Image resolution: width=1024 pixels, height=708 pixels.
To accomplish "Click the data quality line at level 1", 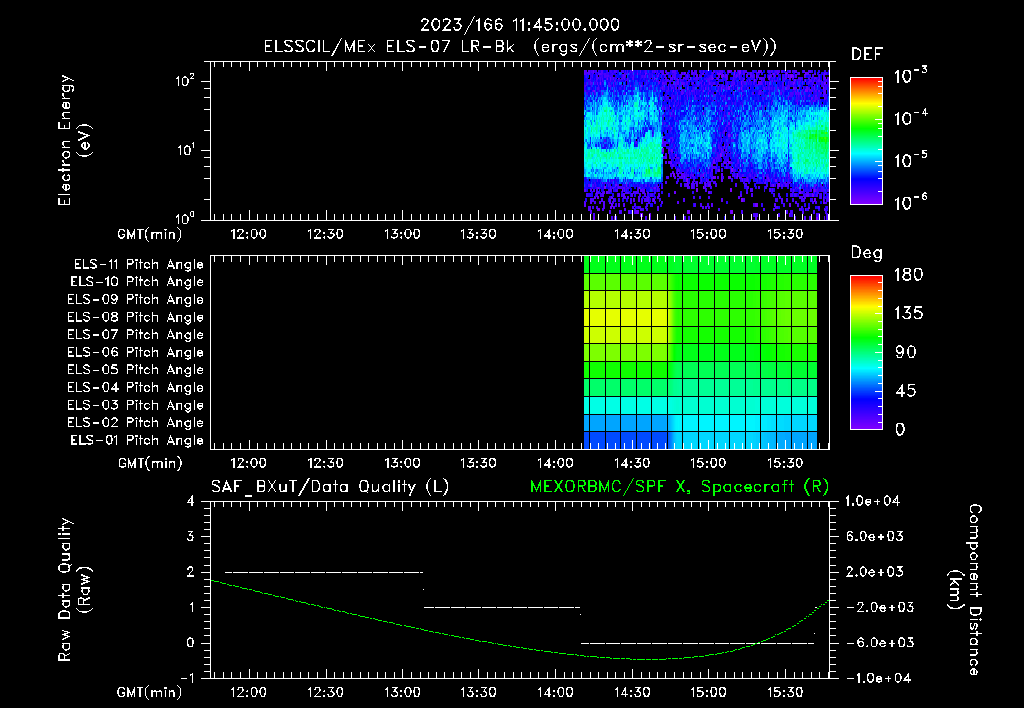I will (x=502, y=607).
